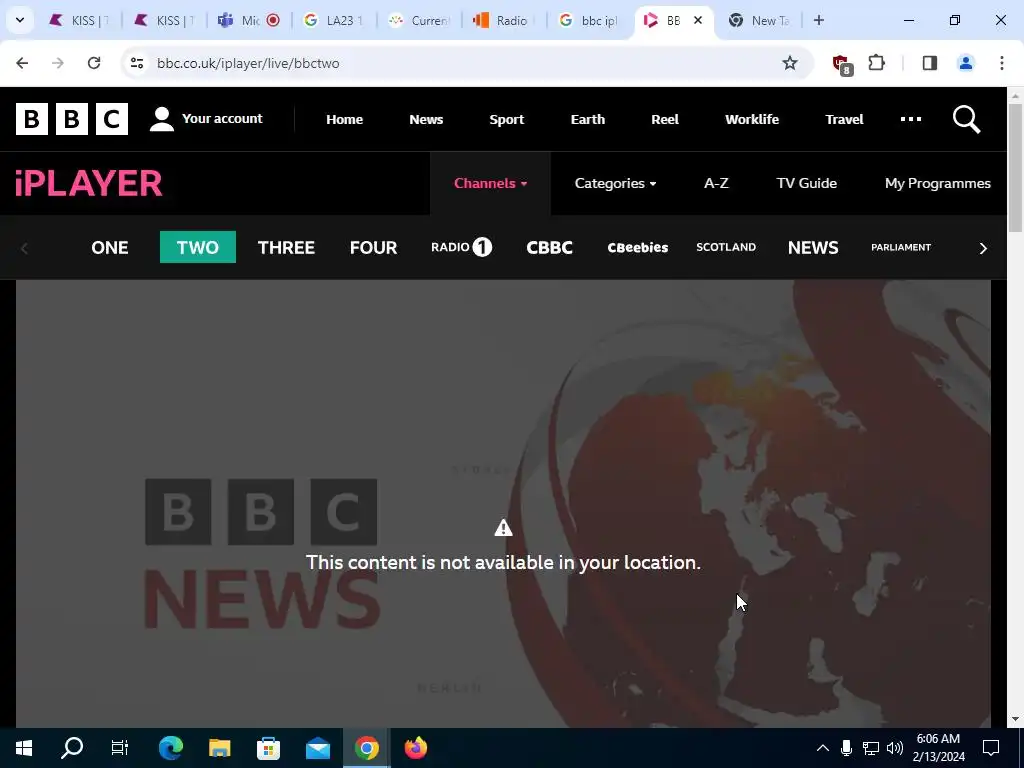Image resolution: width=1024 pixels, height=768 pixels.
Task: Open BBC Reel link
Action: point(665,120)
